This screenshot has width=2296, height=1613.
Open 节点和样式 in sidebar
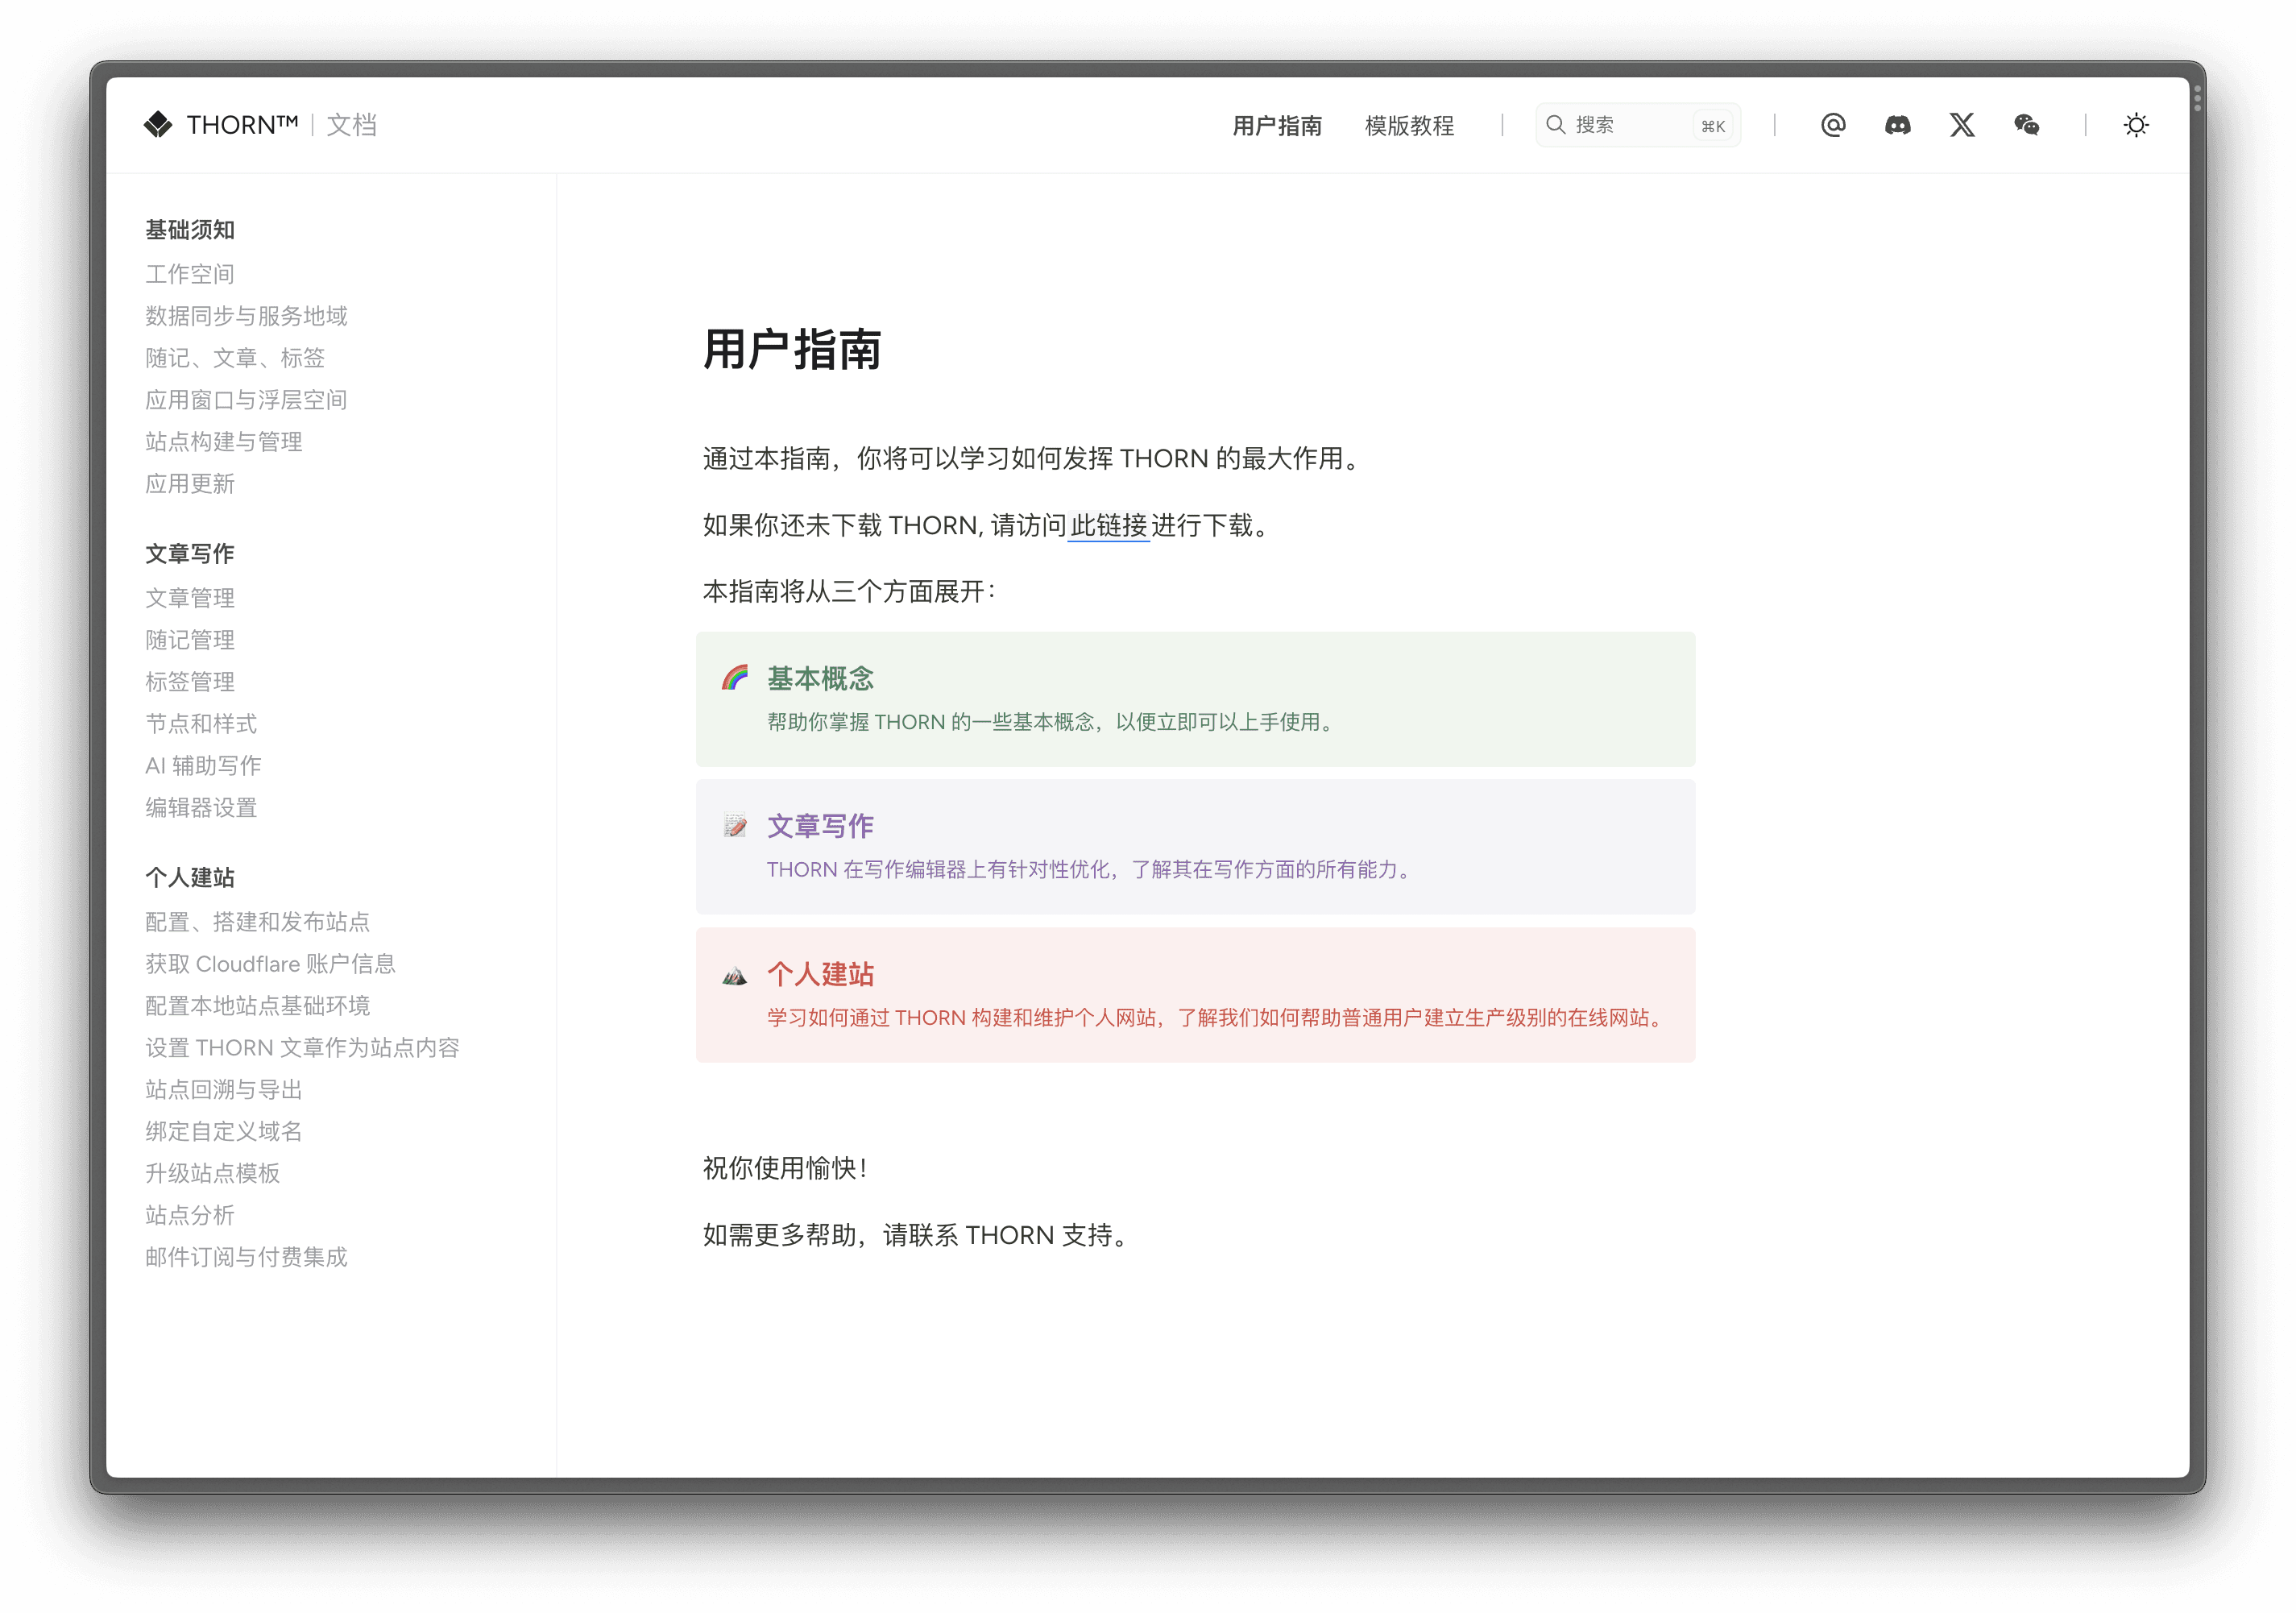tap(201, 724)
